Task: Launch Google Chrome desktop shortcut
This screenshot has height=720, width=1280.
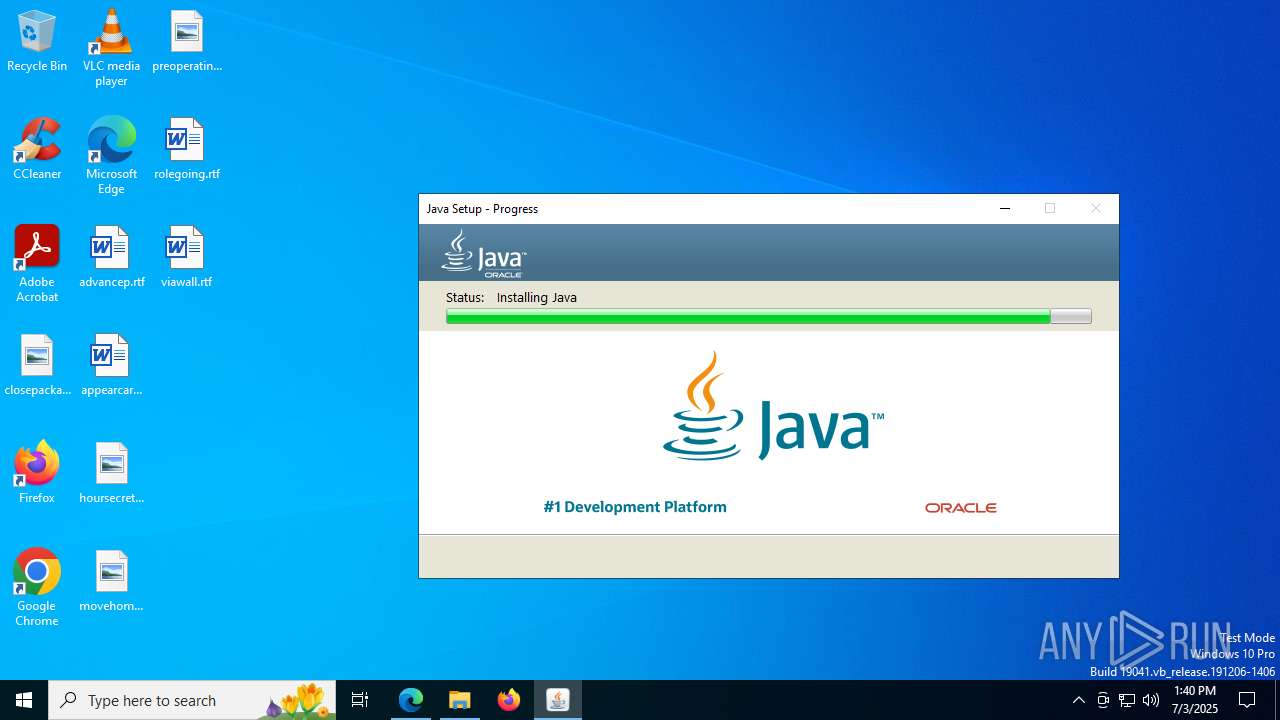Action: click(37, 587)
